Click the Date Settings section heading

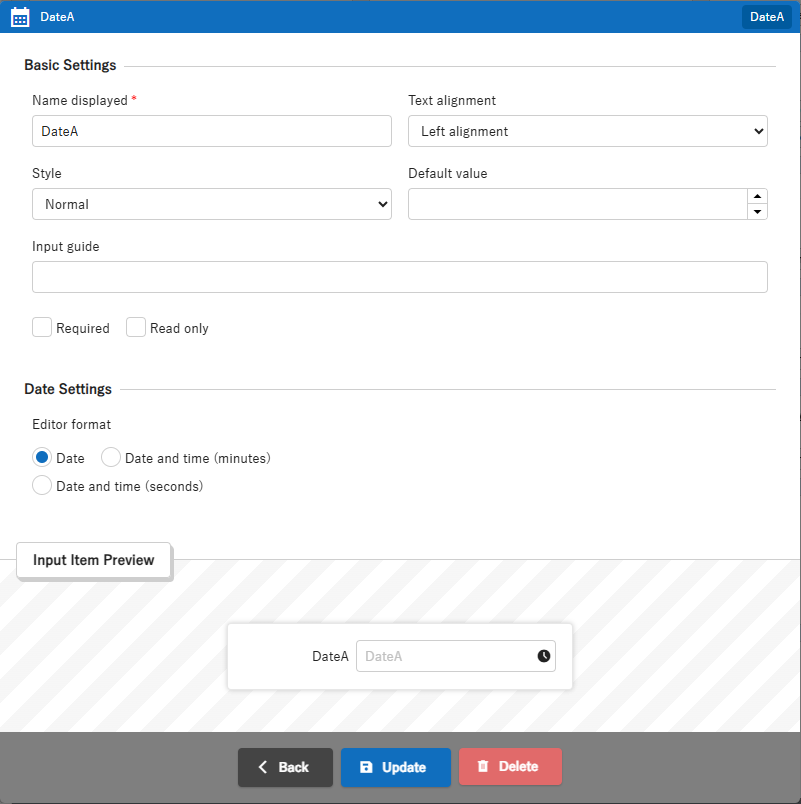click(68, 389)
